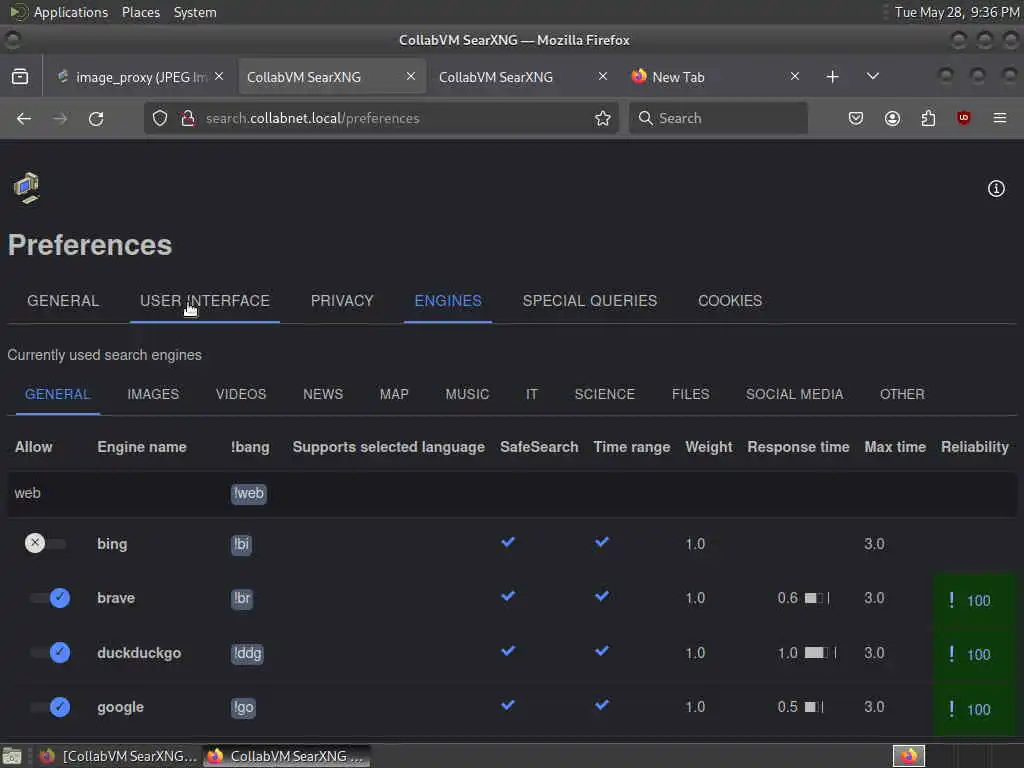The image size is (1024, 768).
Task: Click the !ddg bang label
Action: (x=247, y=653)
